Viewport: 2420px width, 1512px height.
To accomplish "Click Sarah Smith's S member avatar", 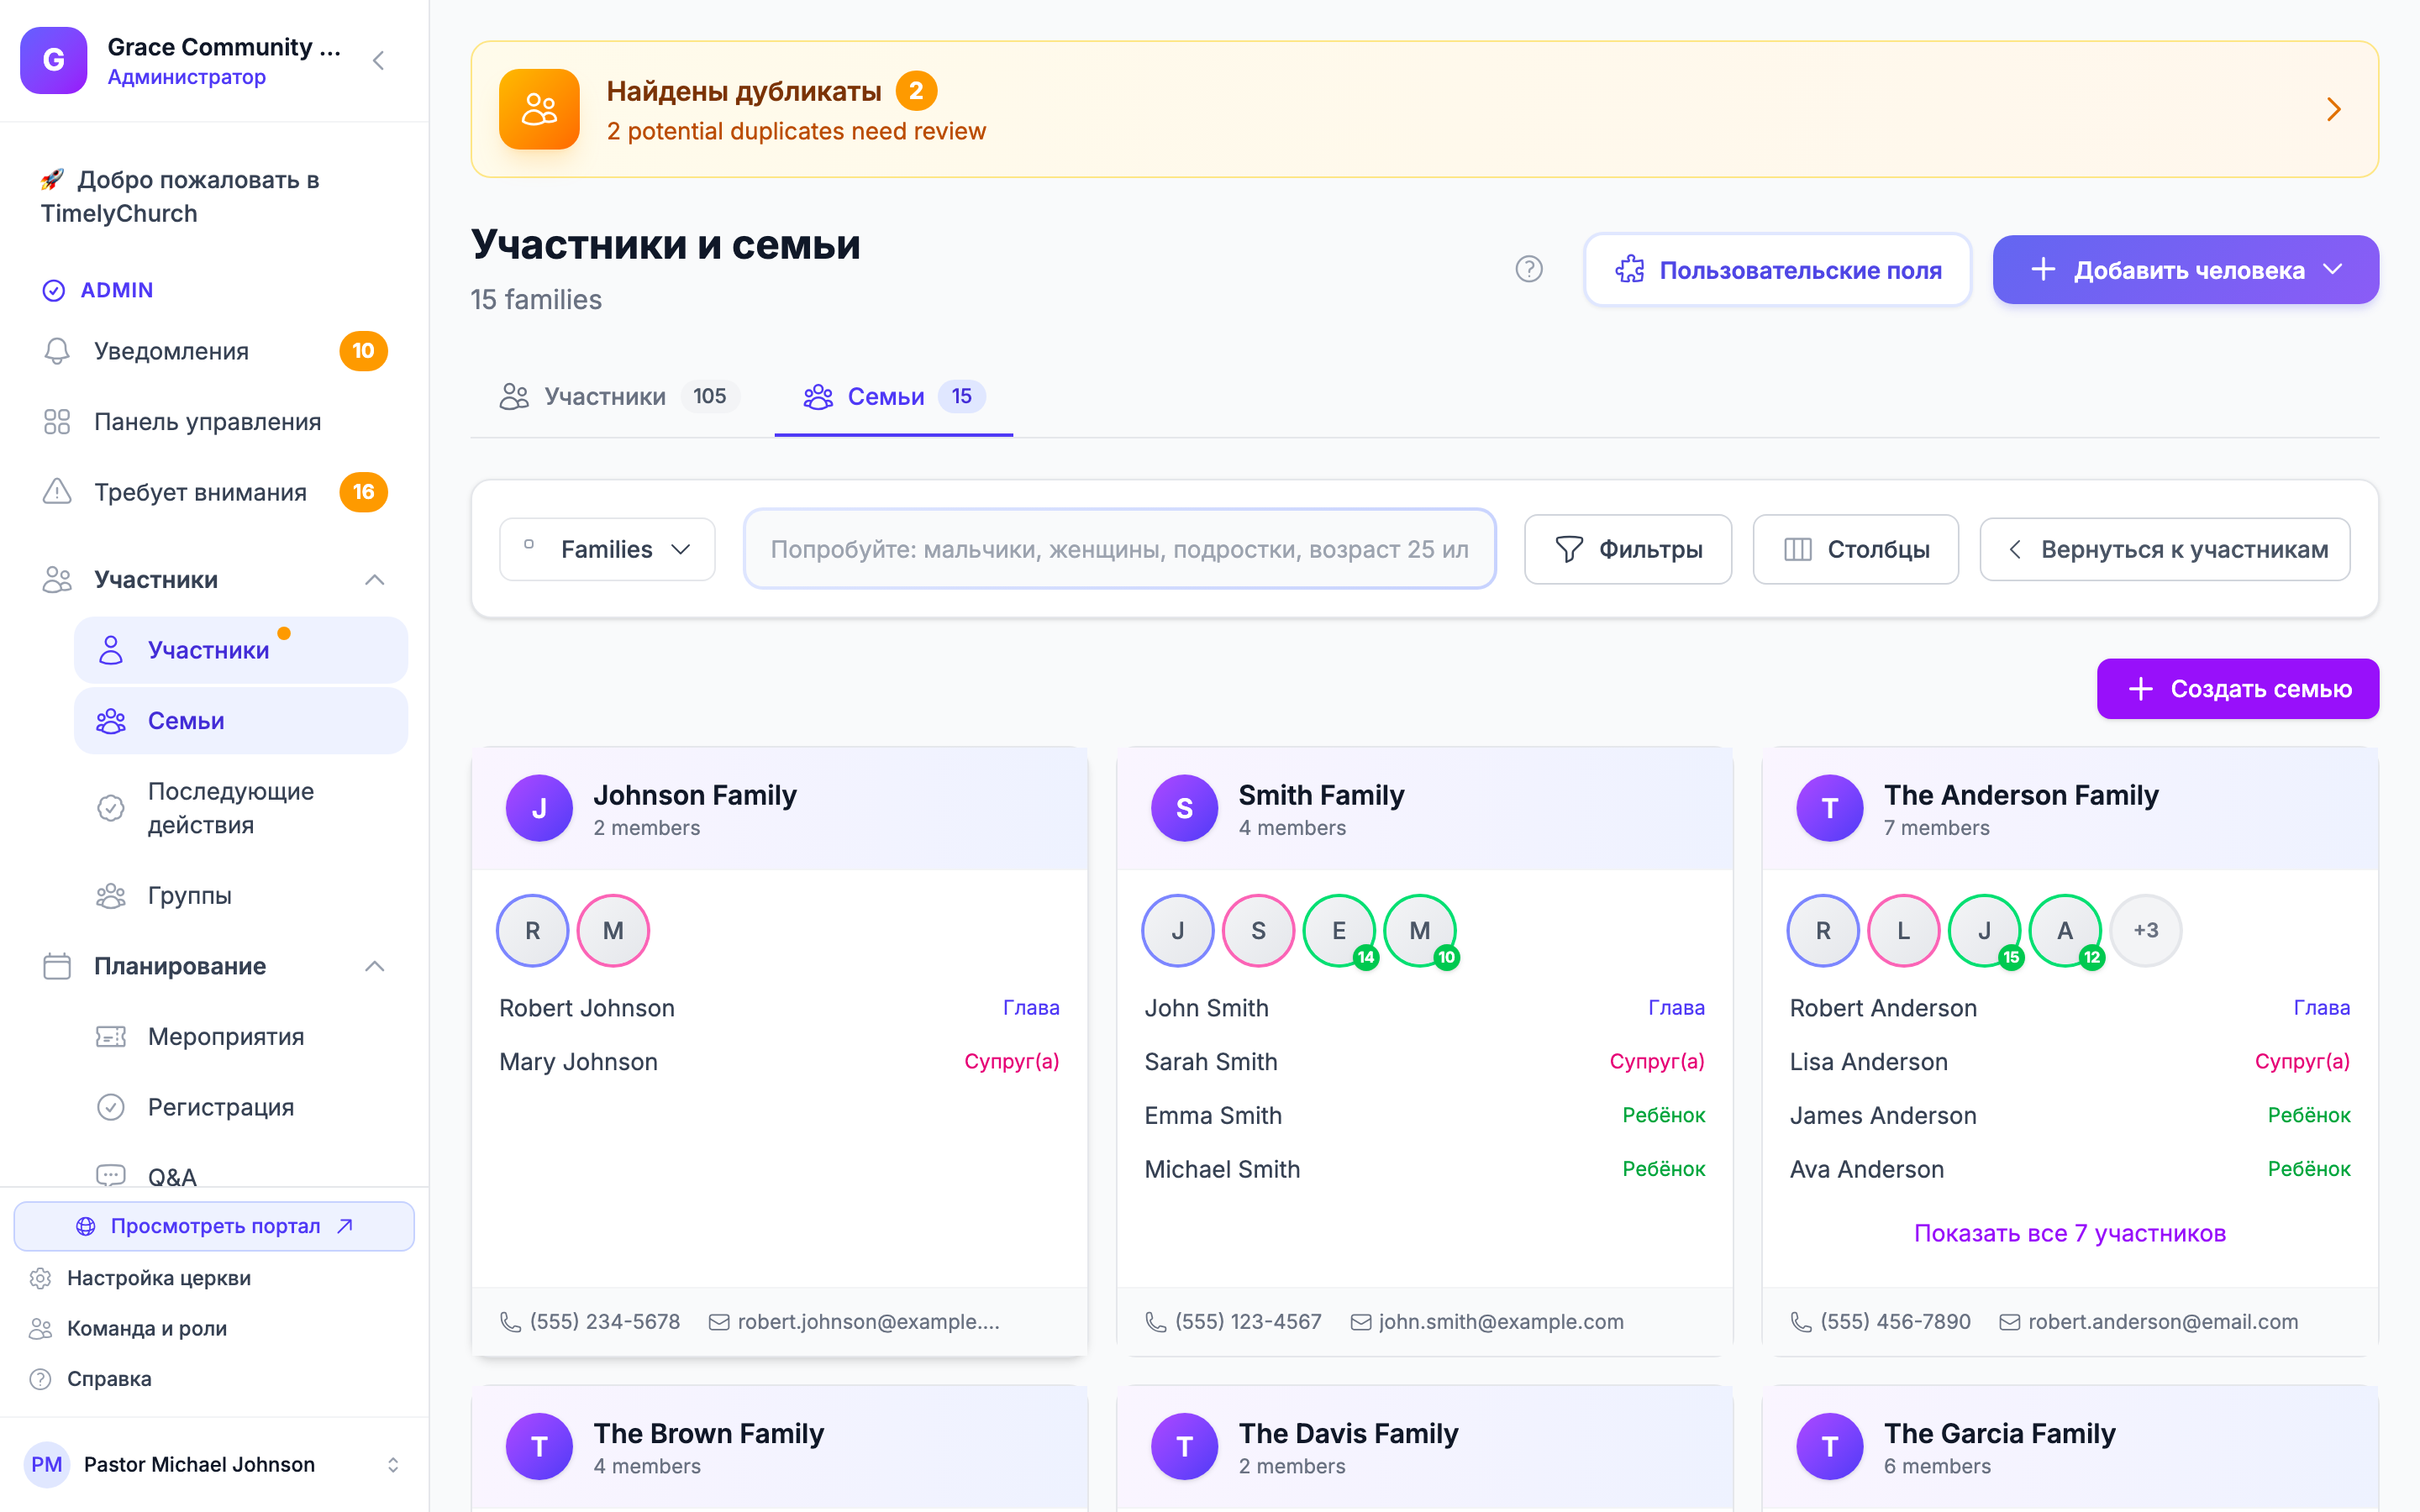I will 1259,930.
